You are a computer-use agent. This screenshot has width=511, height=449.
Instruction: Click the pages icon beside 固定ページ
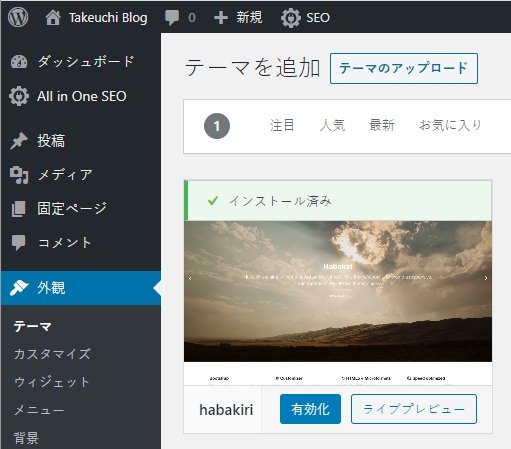tap(18, 209)
